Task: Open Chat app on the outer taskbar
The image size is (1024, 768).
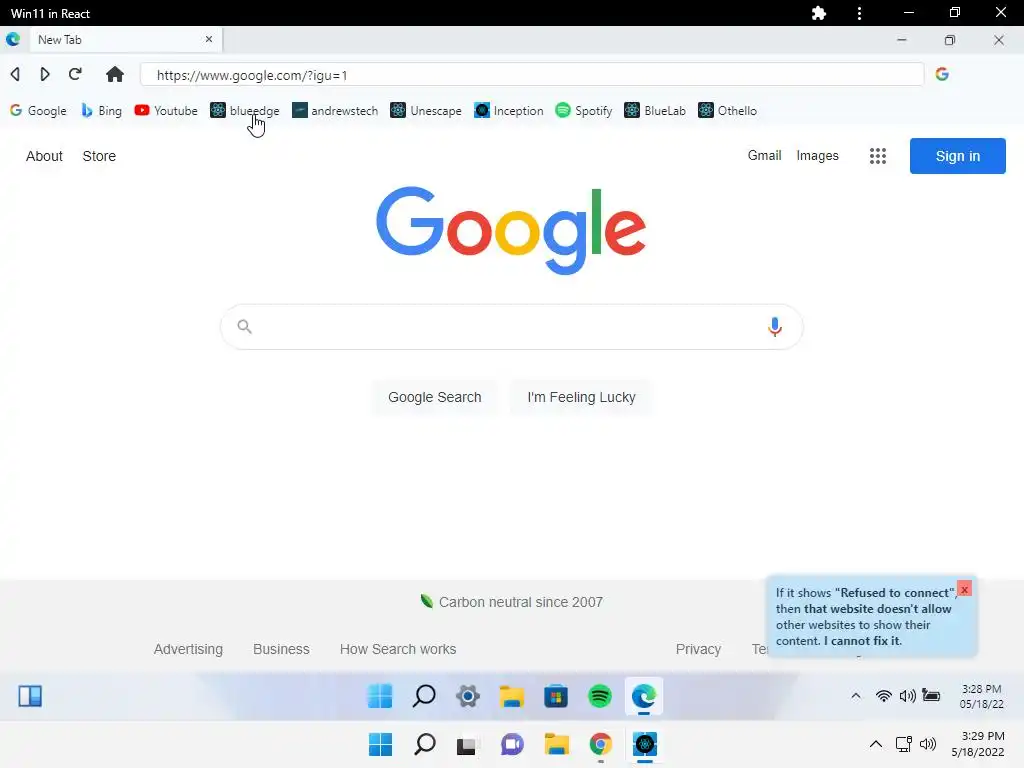Action: (x=512, y=744)
